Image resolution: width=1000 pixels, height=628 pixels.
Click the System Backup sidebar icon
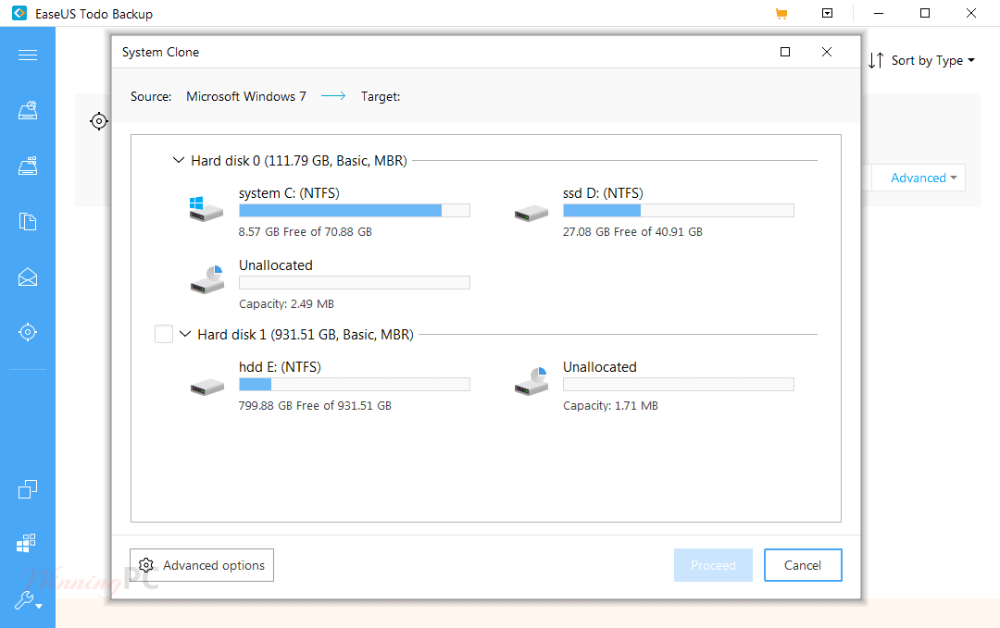point(28,166)
